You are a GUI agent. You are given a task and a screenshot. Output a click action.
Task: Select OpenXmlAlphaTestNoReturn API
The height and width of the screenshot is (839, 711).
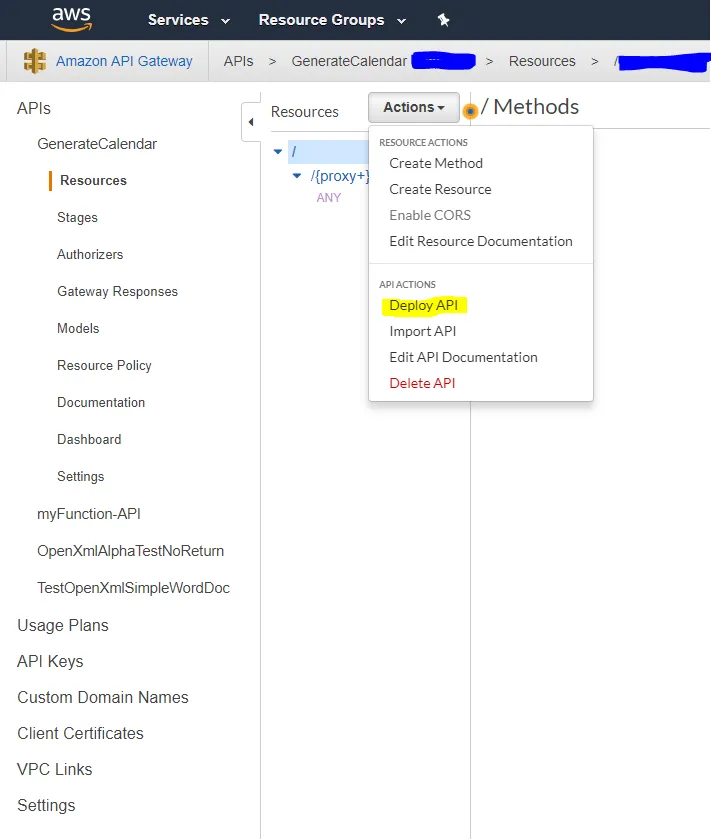[x=131, y=551]
